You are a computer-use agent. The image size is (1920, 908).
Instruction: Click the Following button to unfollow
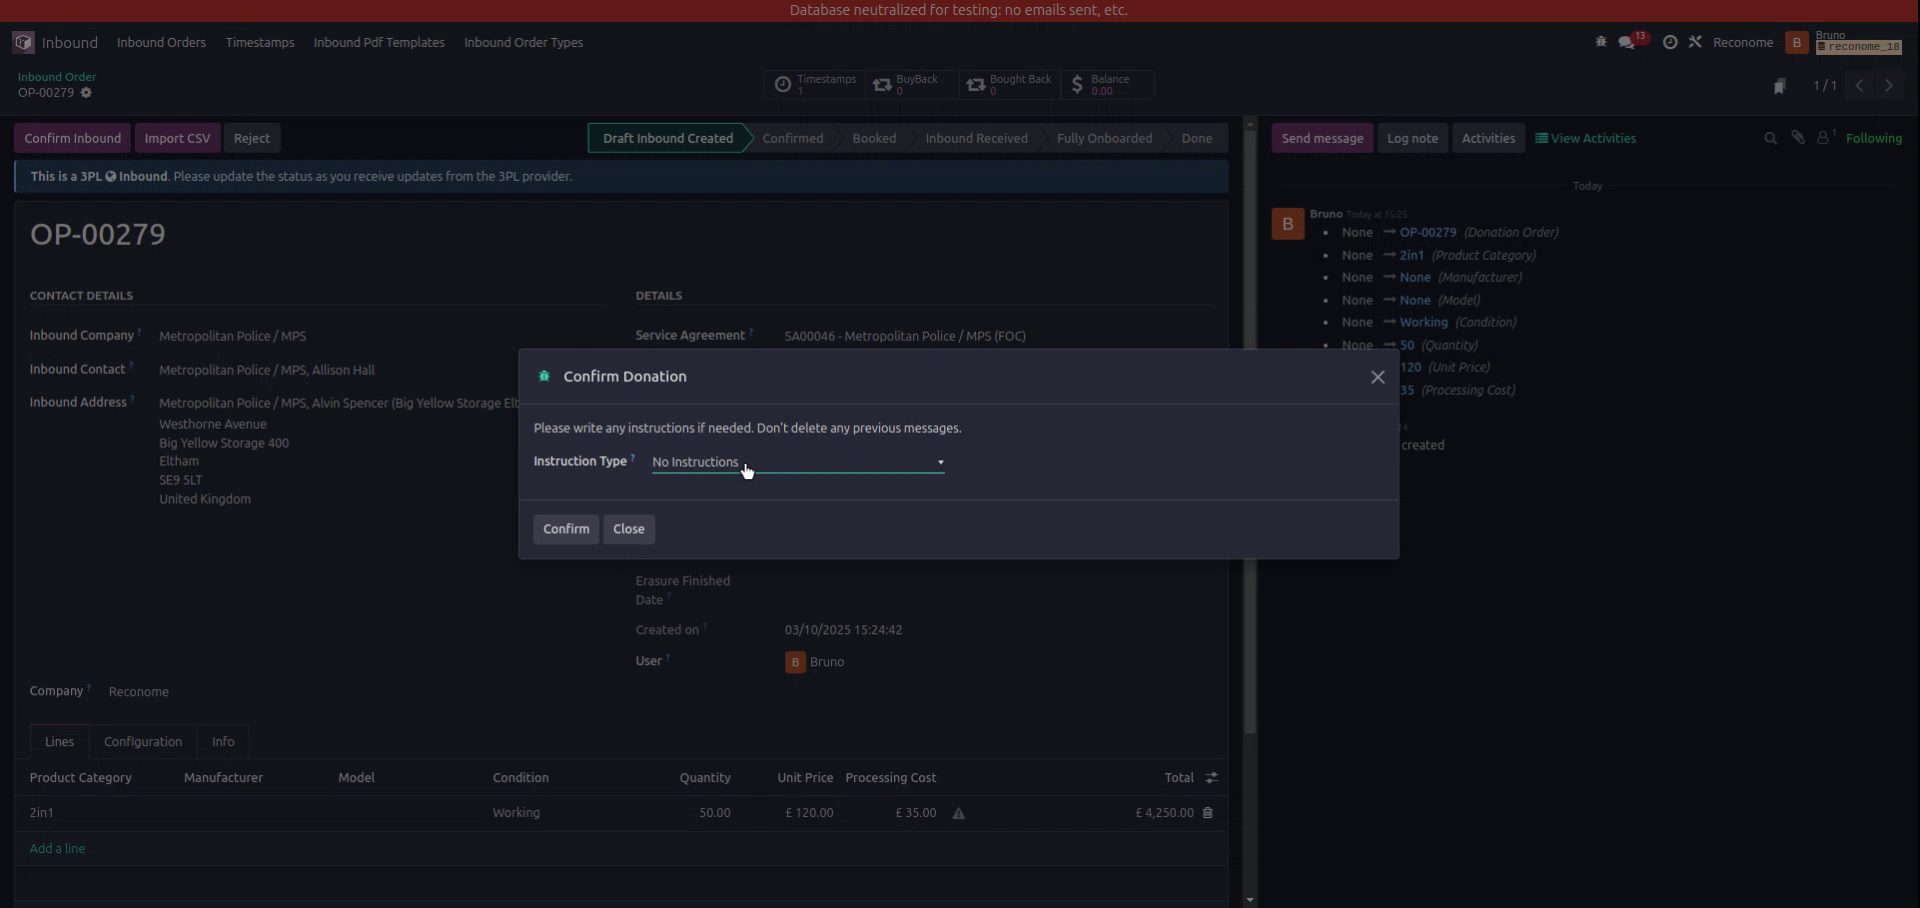click(x=1876, y=137)
